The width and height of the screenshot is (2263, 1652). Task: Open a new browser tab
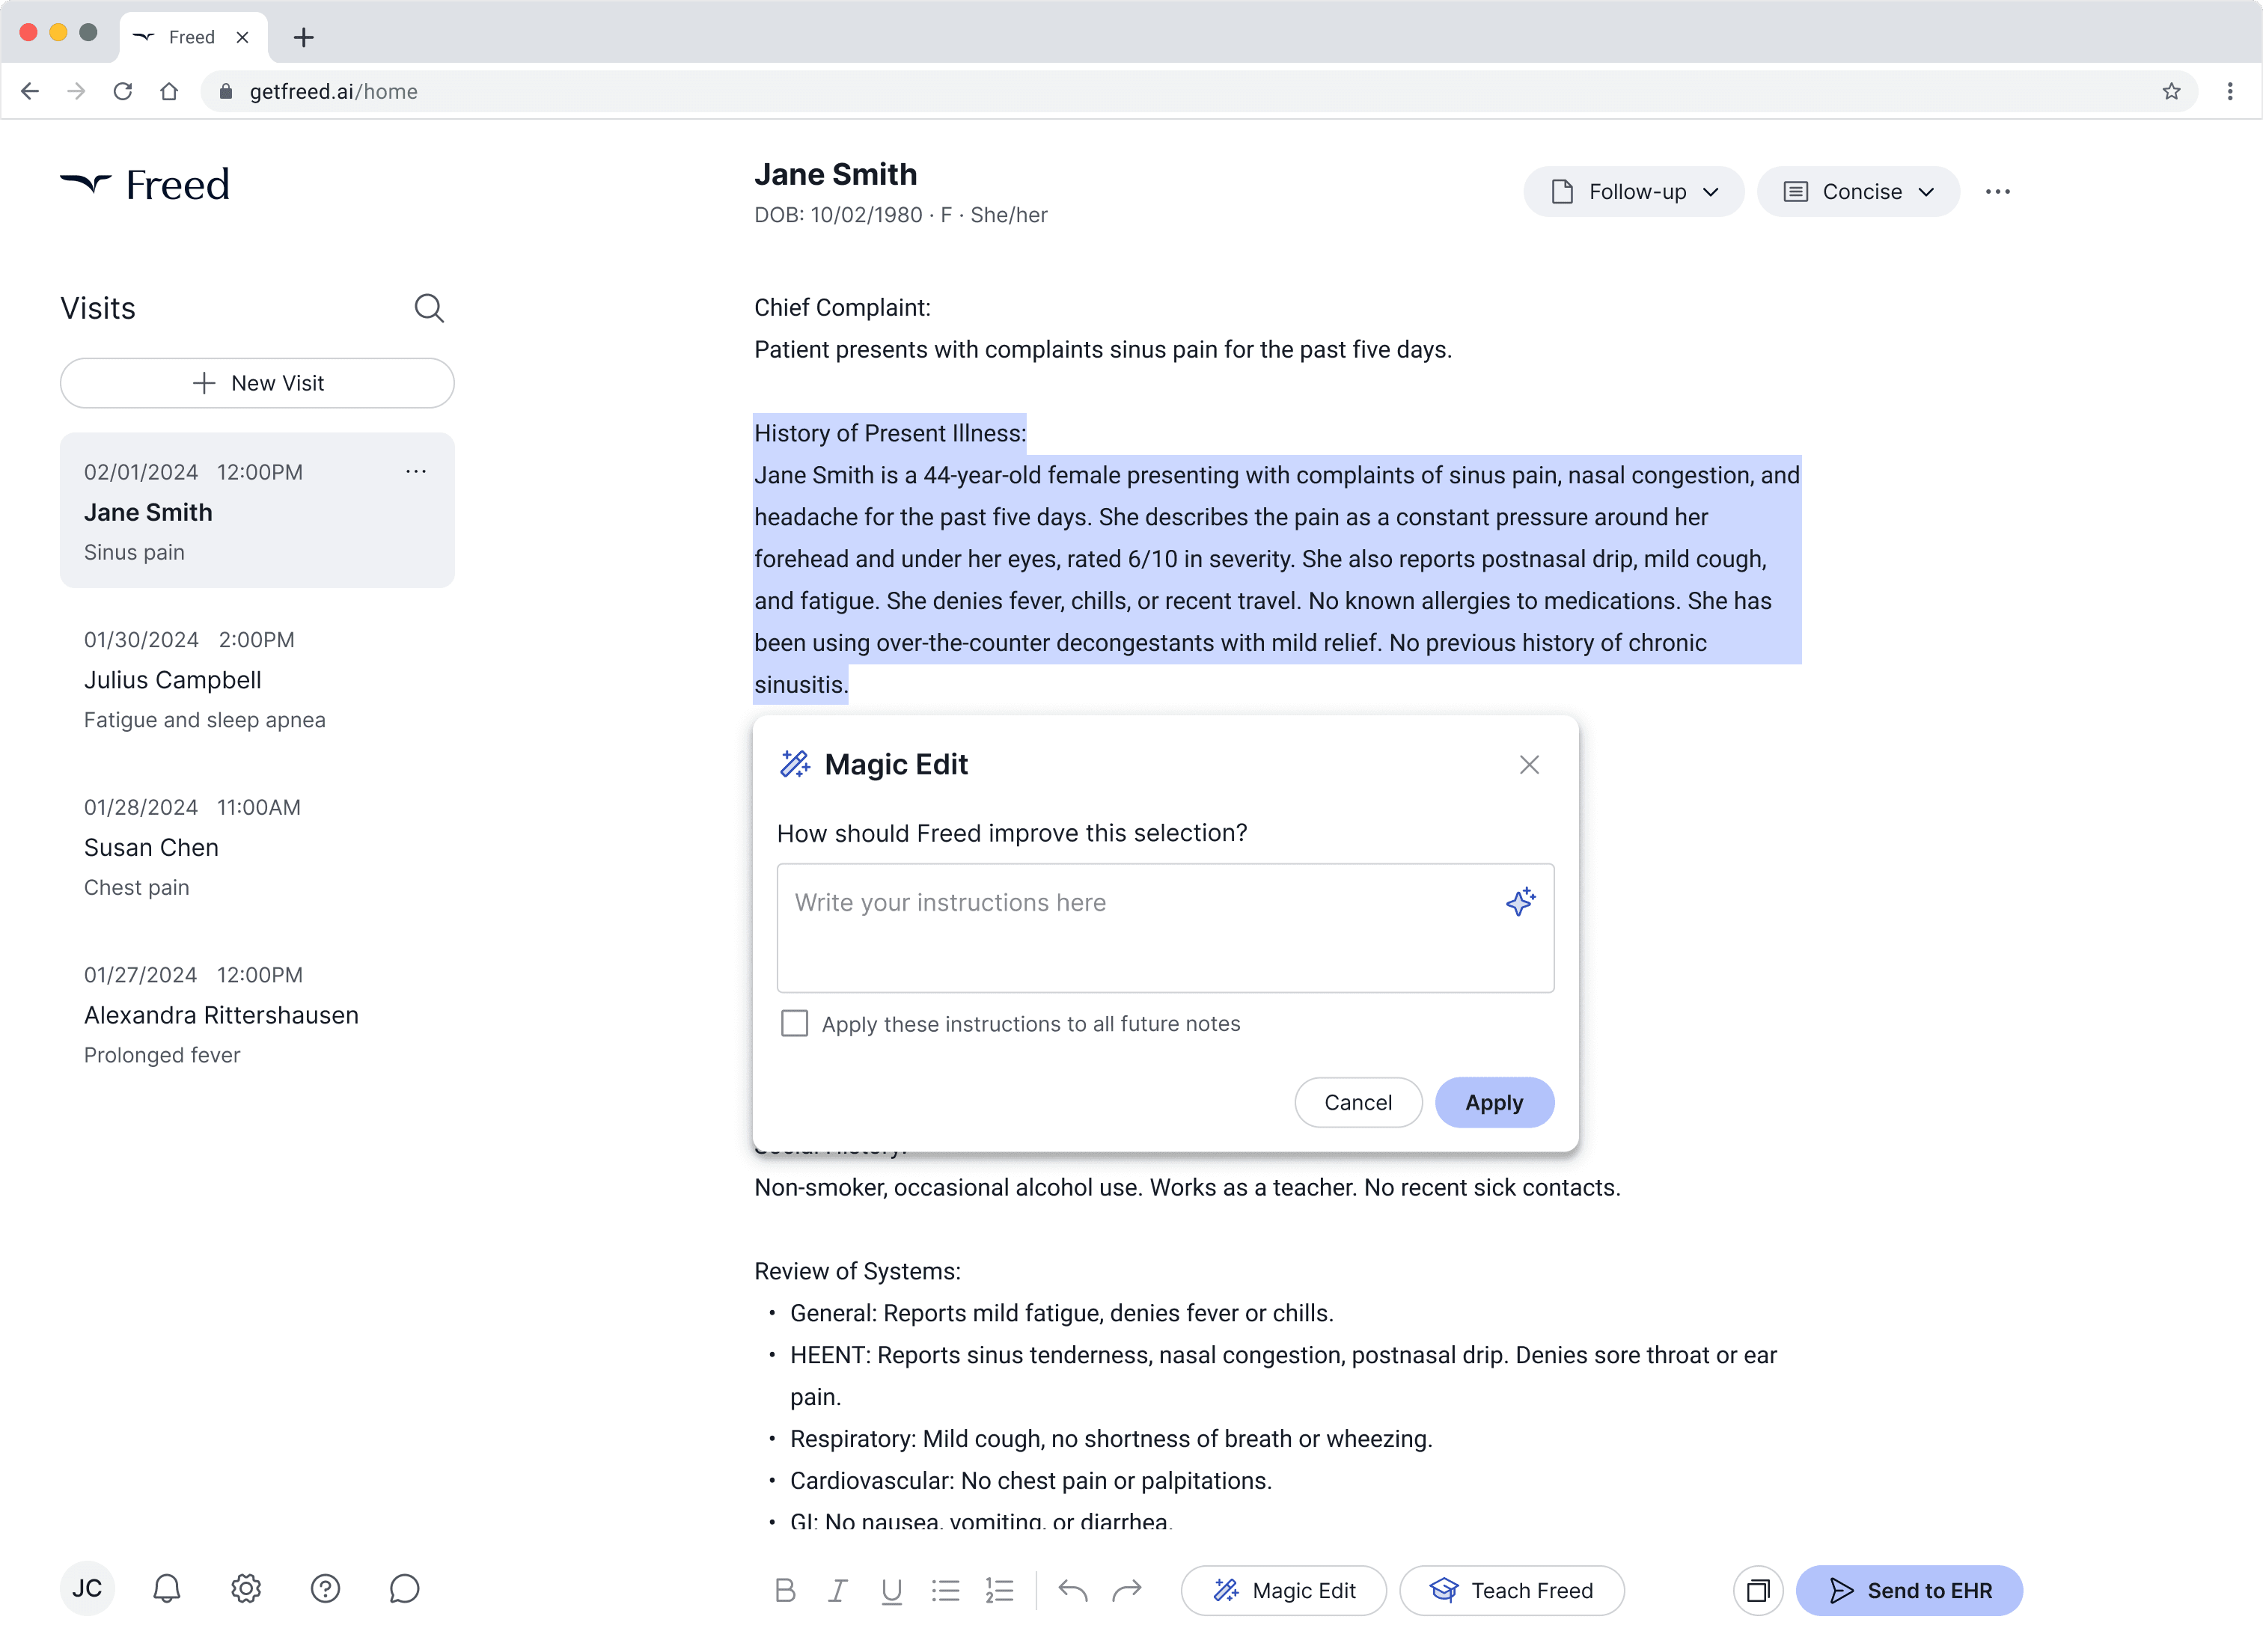click(x=304, y=37)
